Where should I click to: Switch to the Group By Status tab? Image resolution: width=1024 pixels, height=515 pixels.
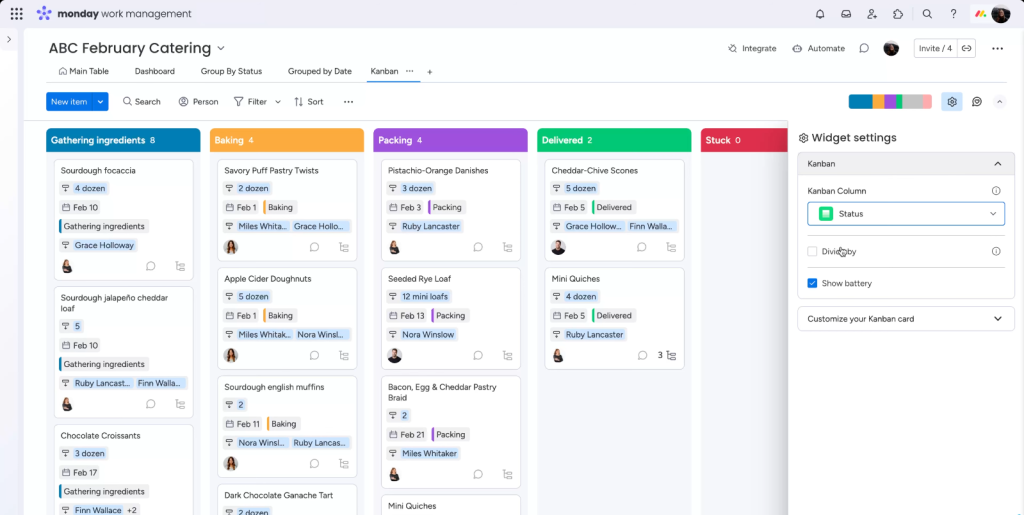tap(231, 71)
